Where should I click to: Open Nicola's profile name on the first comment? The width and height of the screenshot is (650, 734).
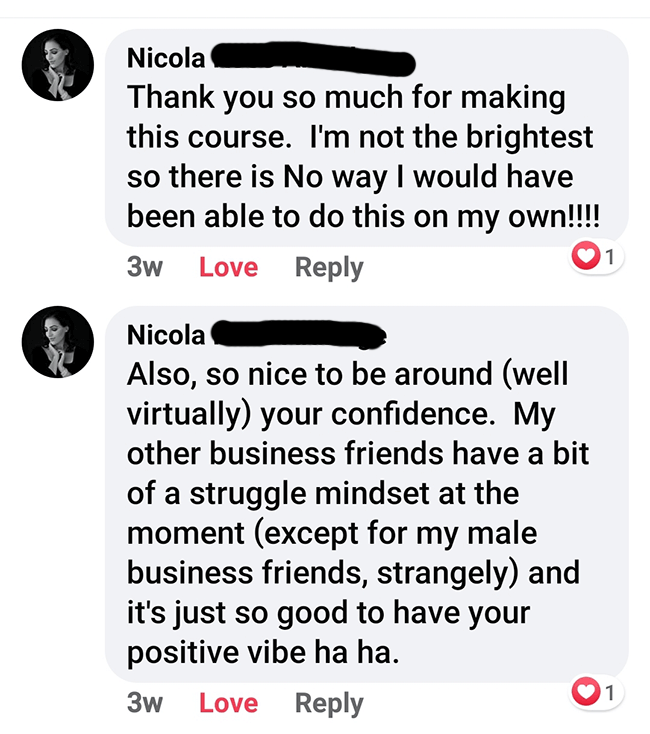pyautogui.click(x=166, y=59)
